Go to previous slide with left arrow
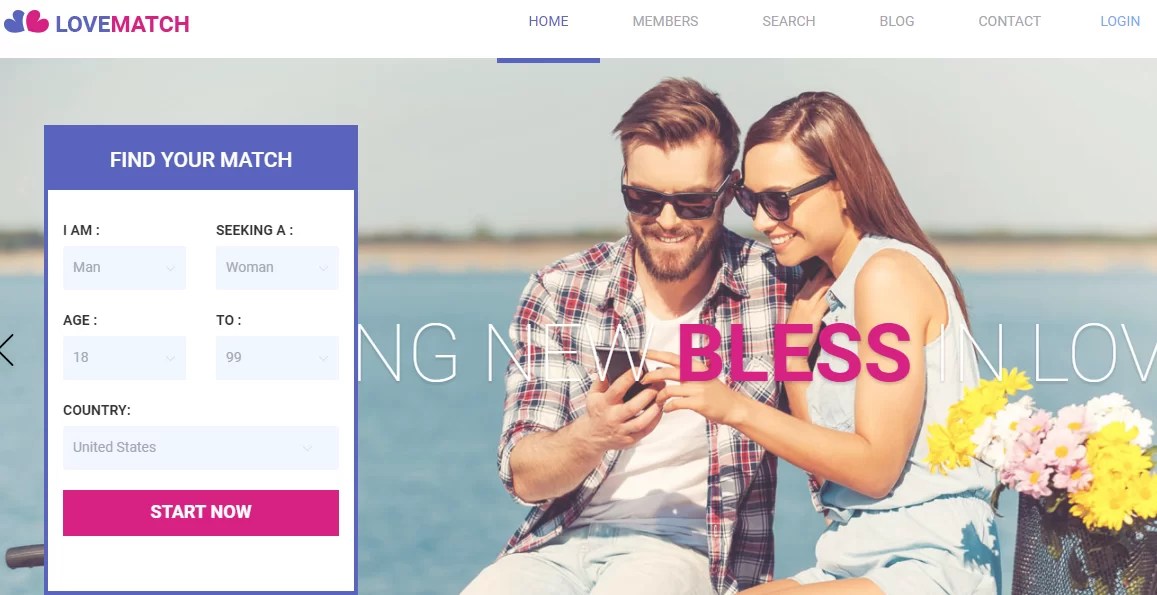Screen dimensions: 1157x595 point(7,350)
